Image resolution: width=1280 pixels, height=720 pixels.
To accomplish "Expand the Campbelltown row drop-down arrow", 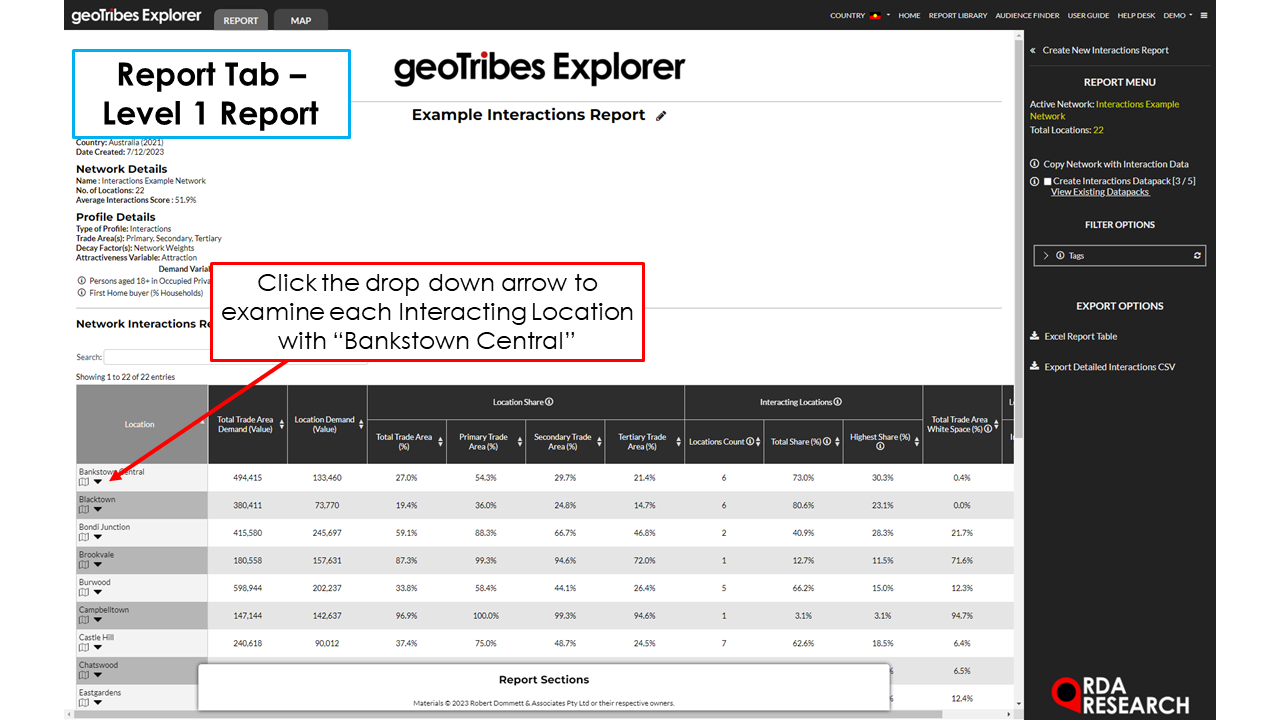I will coord(98,620).
